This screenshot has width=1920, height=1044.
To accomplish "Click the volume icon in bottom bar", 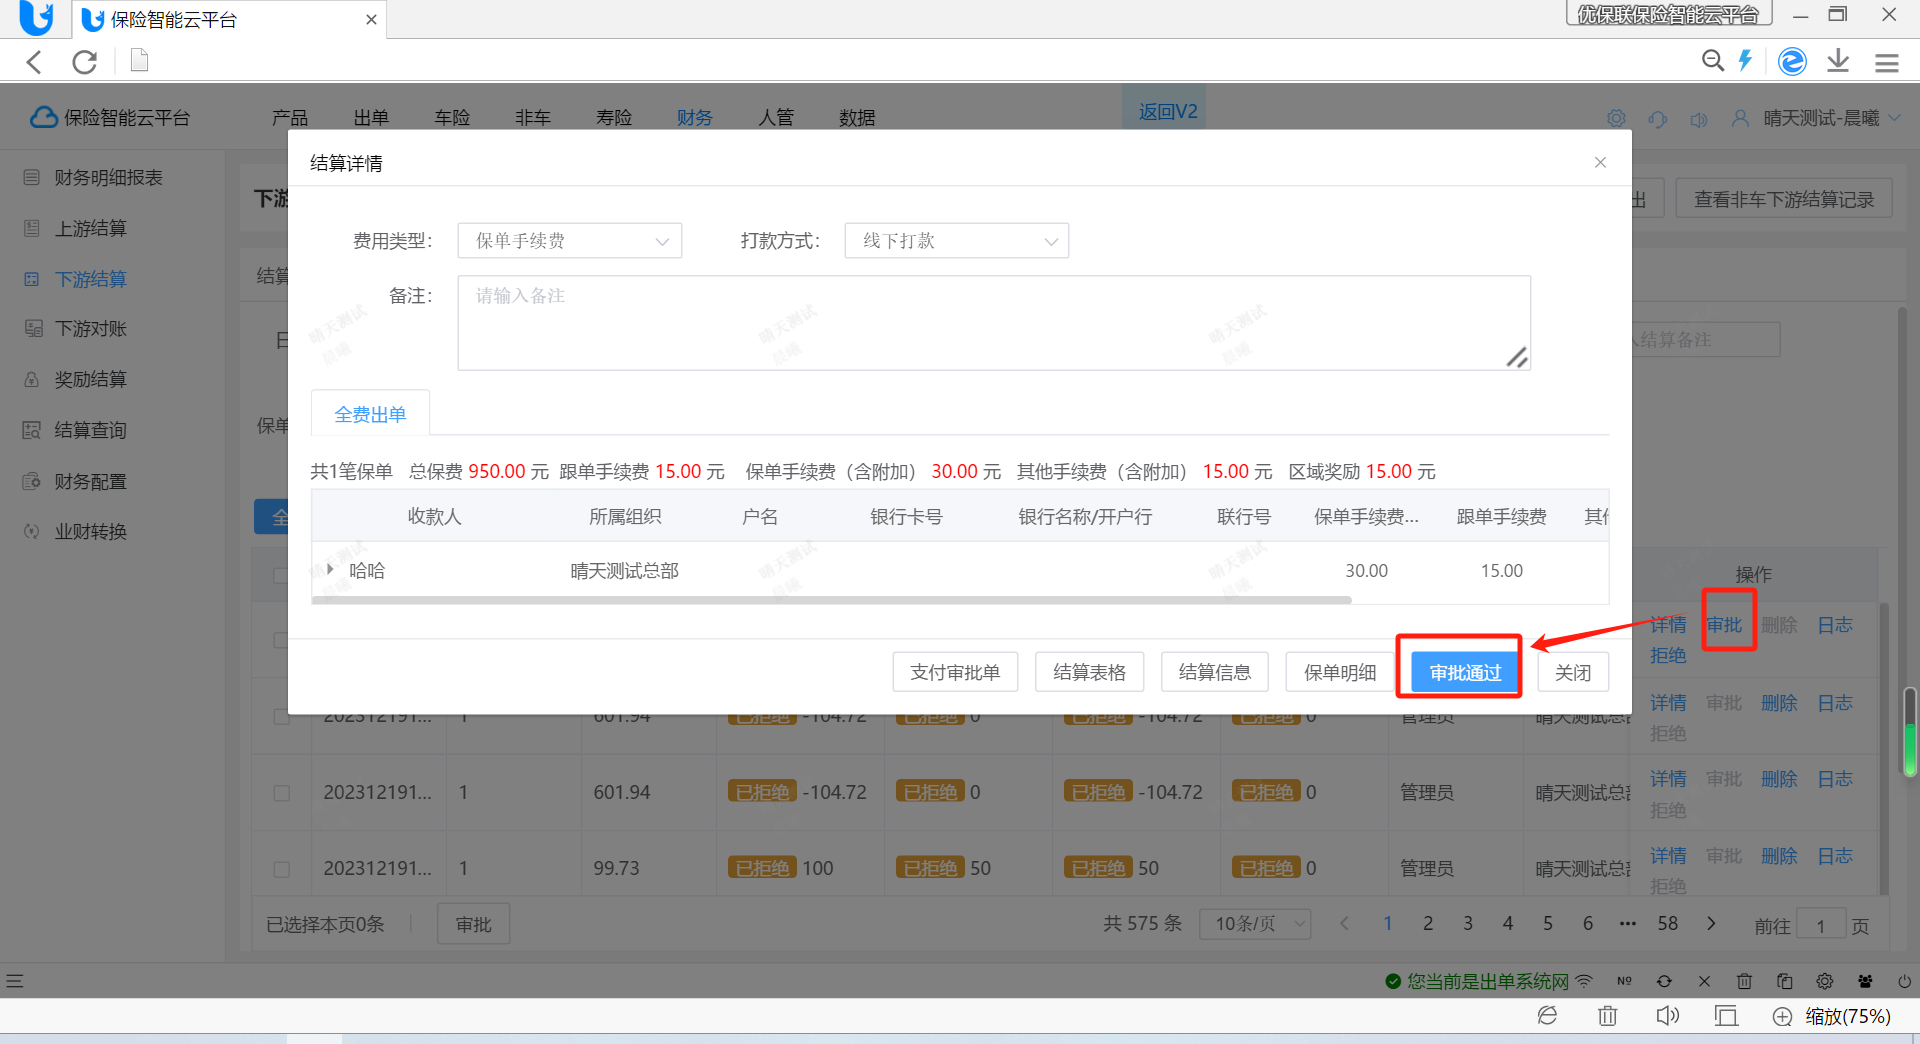I will click(x=1667, y=1016).
